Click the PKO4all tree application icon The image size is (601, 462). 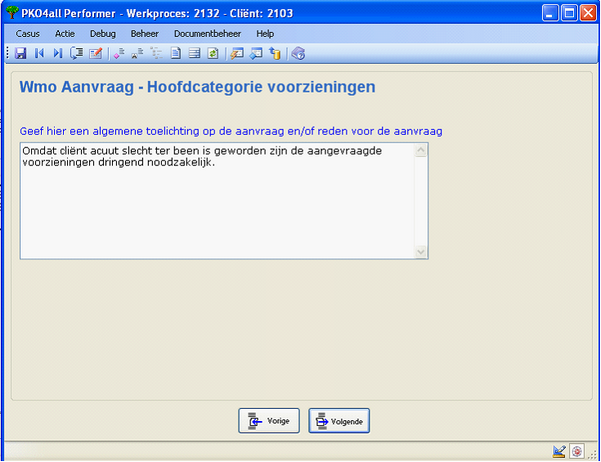click(12, 13)
